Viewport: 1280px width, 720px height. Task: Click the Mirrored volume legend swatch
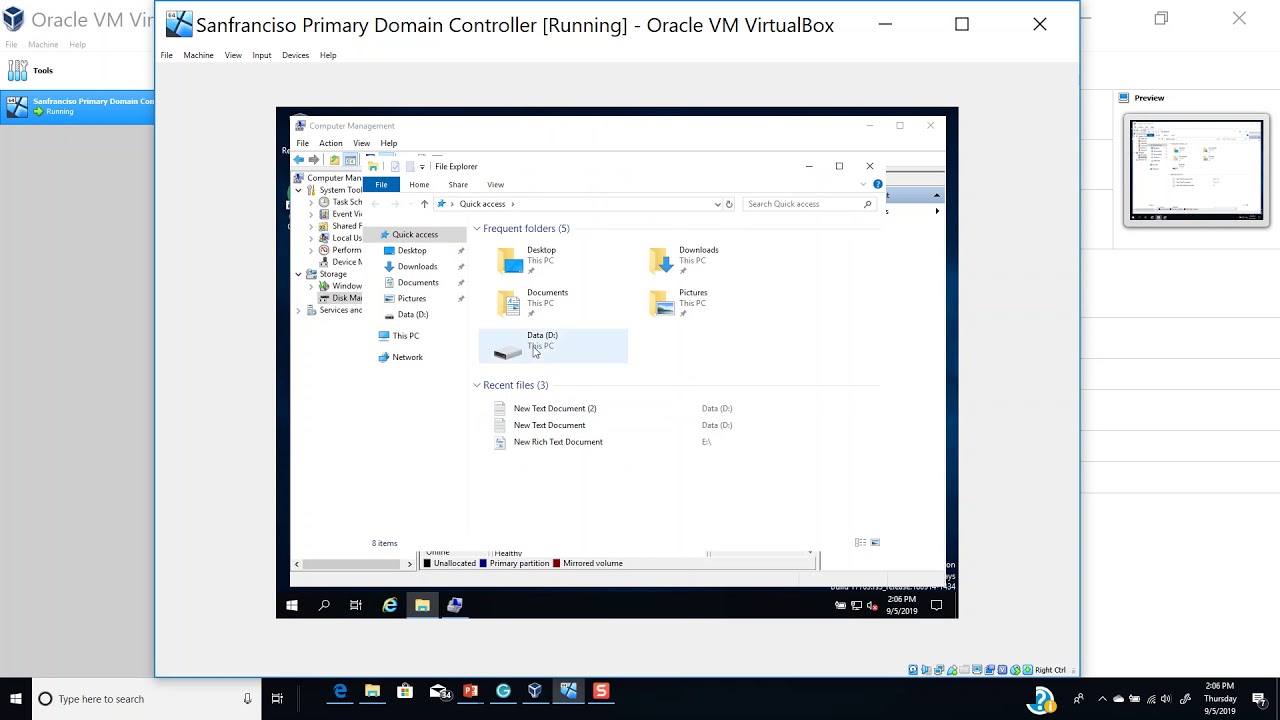[x=556, y=564]
